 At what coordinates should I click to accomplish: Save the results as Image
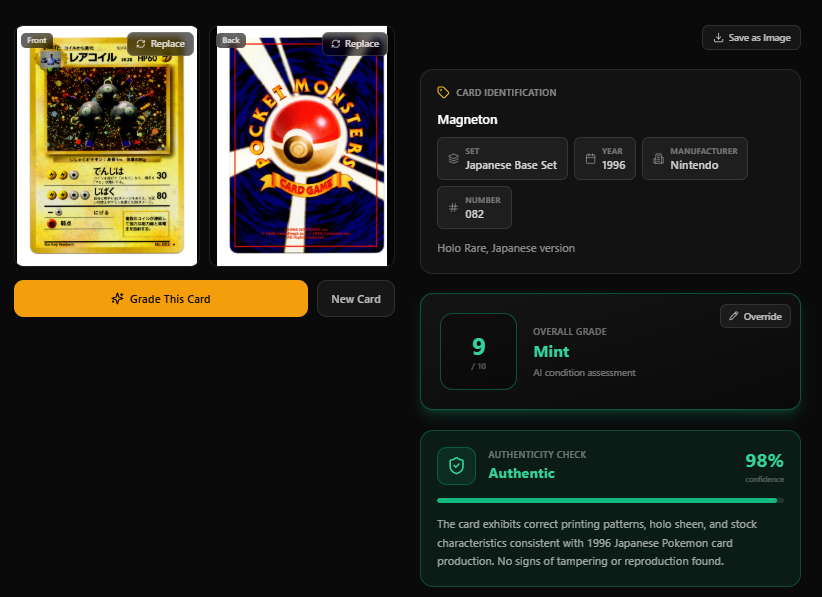[751, 38]
